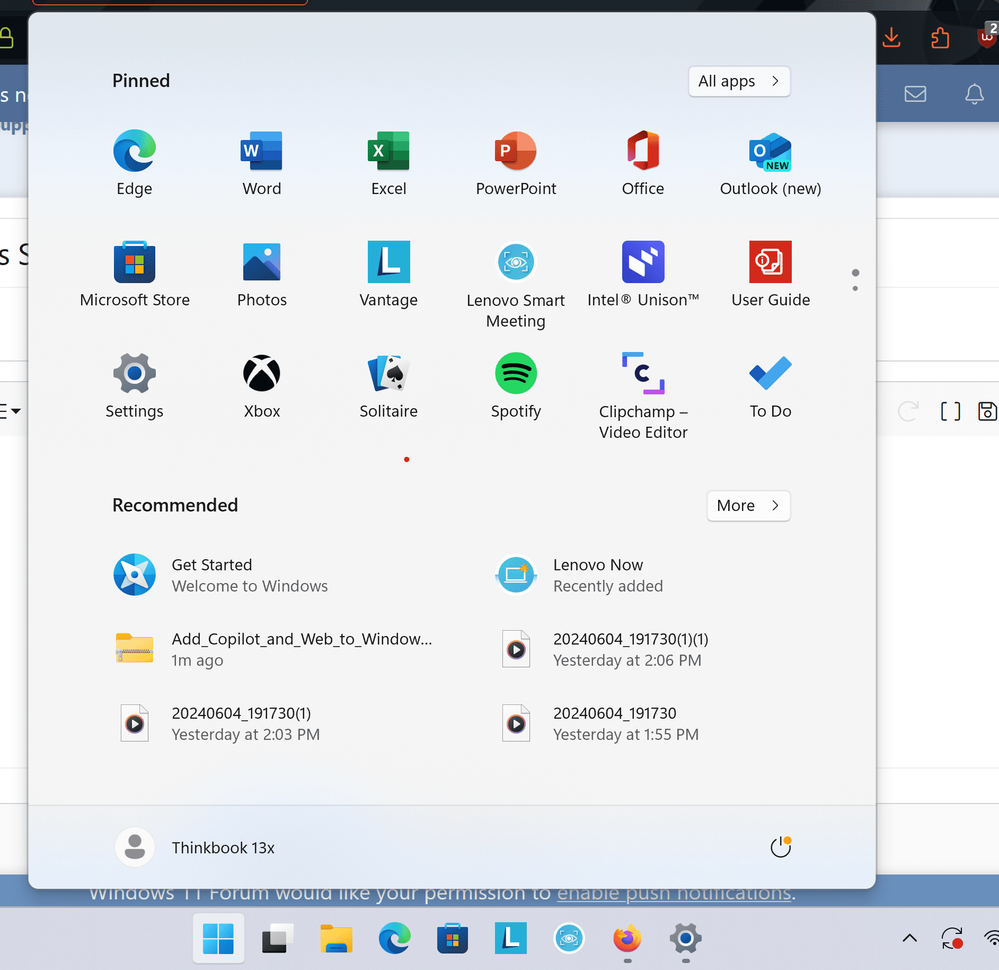
Task: Launch Intel Unison
Action: click(643, 274)
